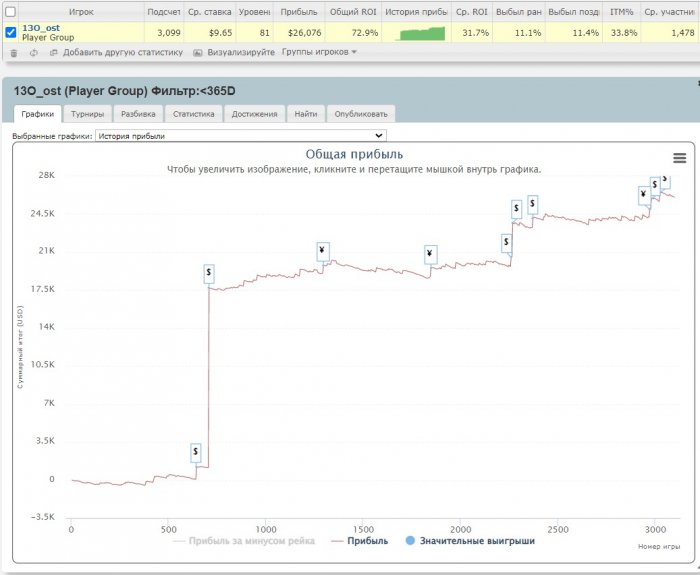The height and width of the screenshot is (575, 700).
Task: Click the $ win marker just above zero profit
Action: coord(196,452)
